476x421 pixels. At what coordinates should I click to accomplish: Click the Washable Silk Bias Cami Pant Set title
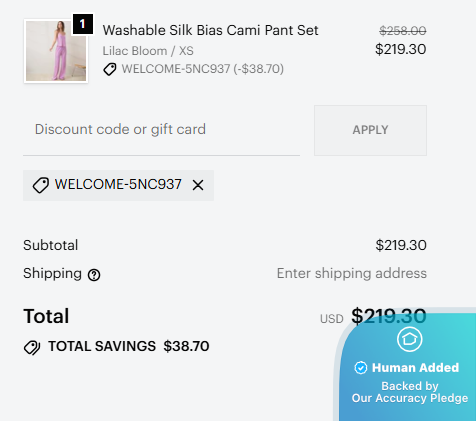(210, 30)
